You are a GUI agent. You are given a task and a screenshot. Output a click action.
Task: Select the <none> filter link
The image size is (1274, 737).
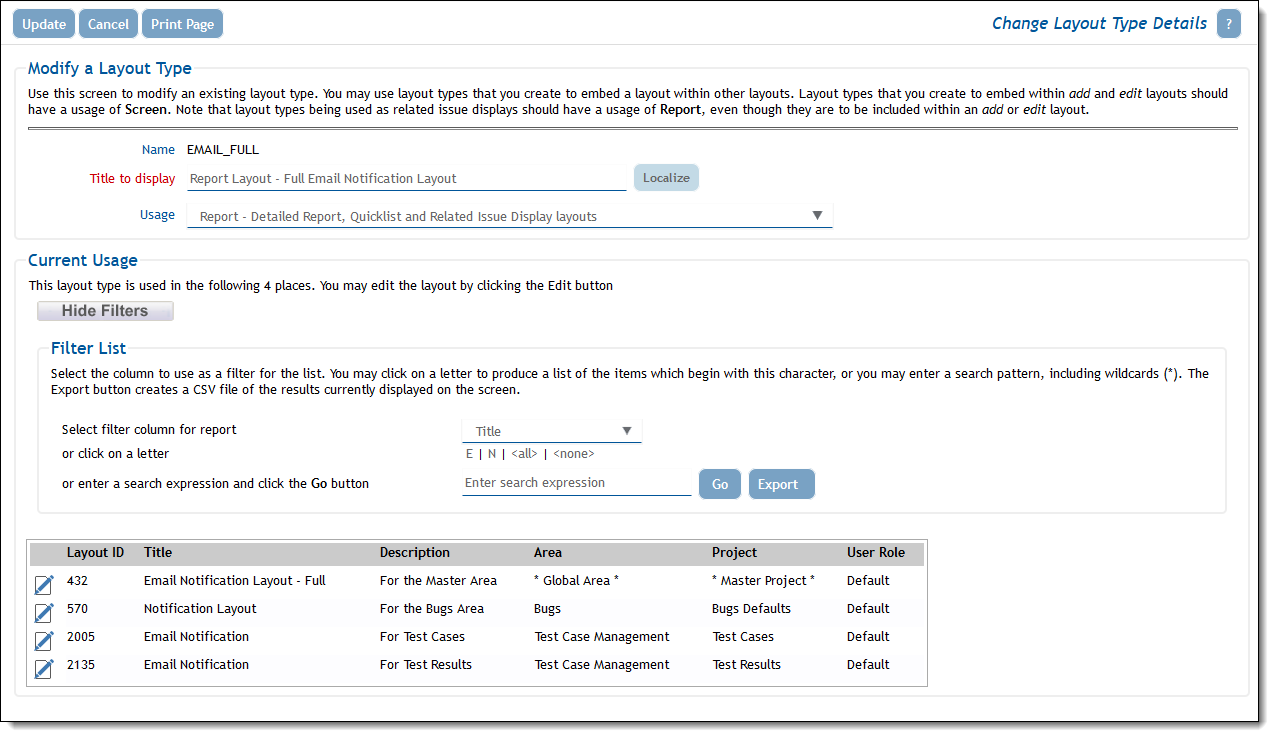574,454
